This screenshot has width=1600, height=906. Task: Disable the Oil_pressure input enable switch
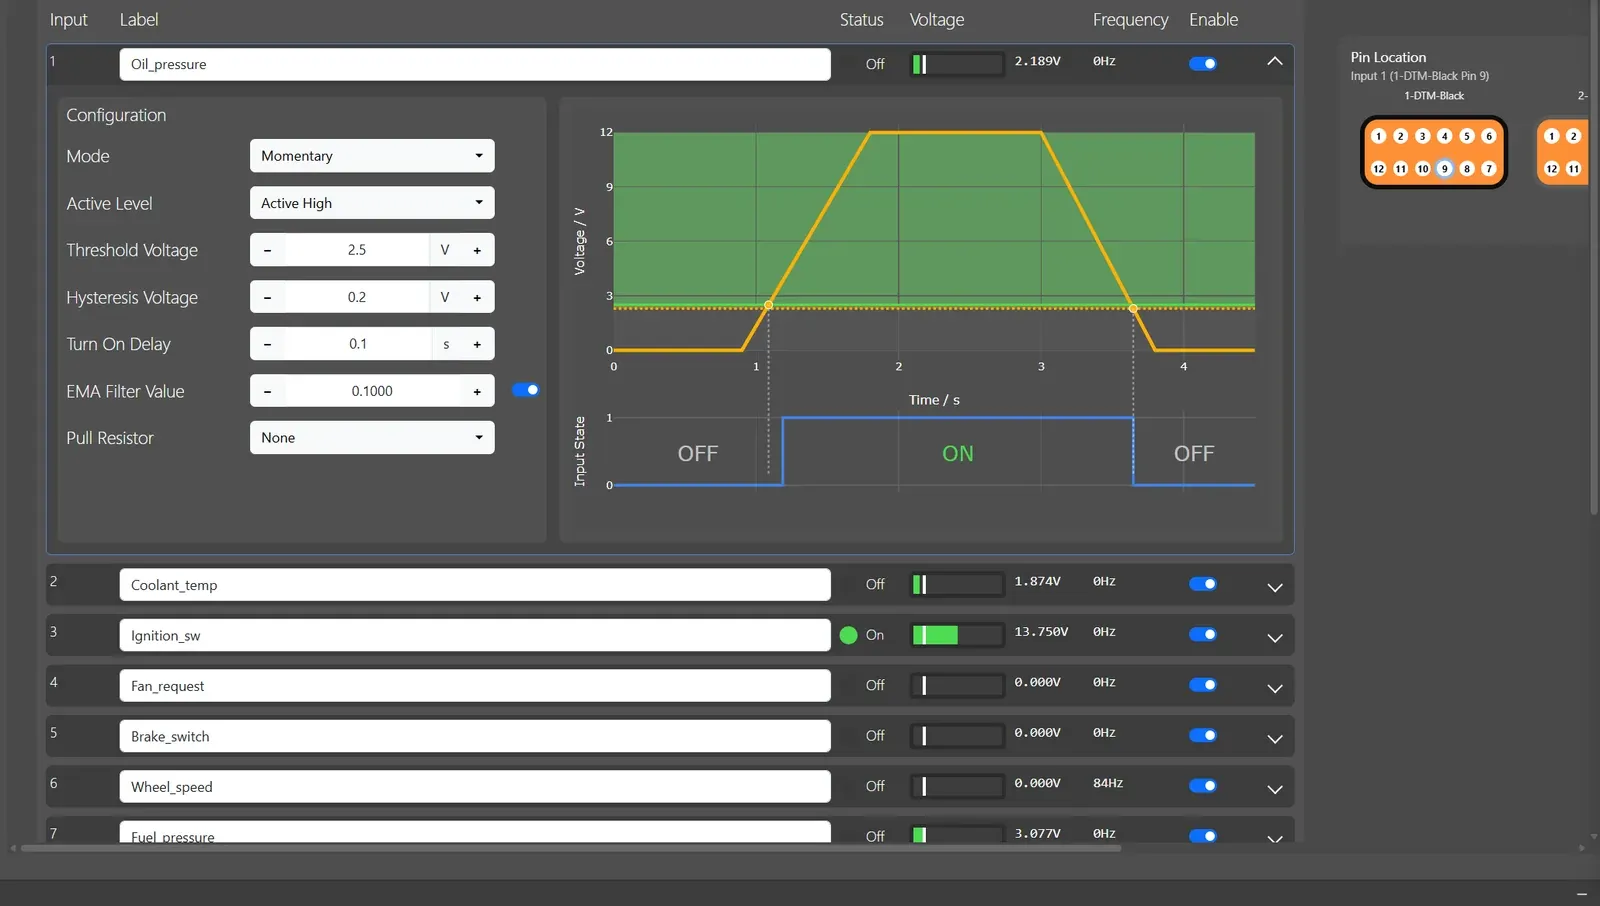point(1203,63)
